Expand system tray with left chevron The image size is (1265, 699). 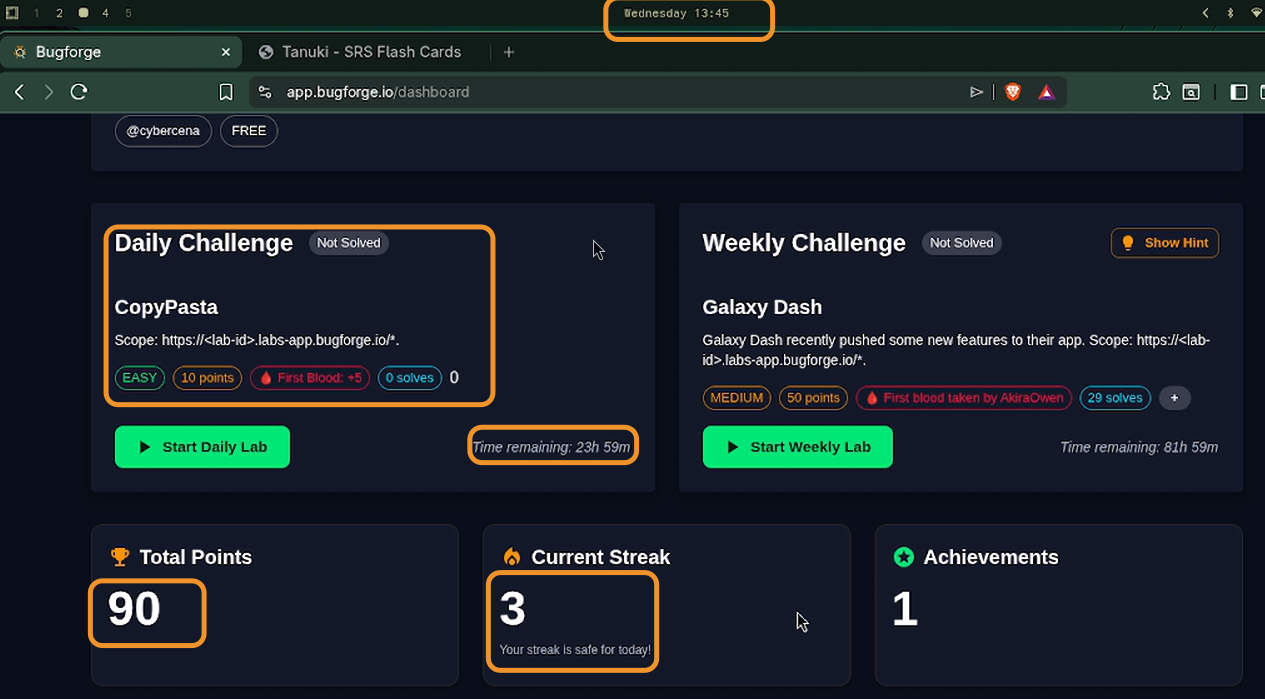1205,13
